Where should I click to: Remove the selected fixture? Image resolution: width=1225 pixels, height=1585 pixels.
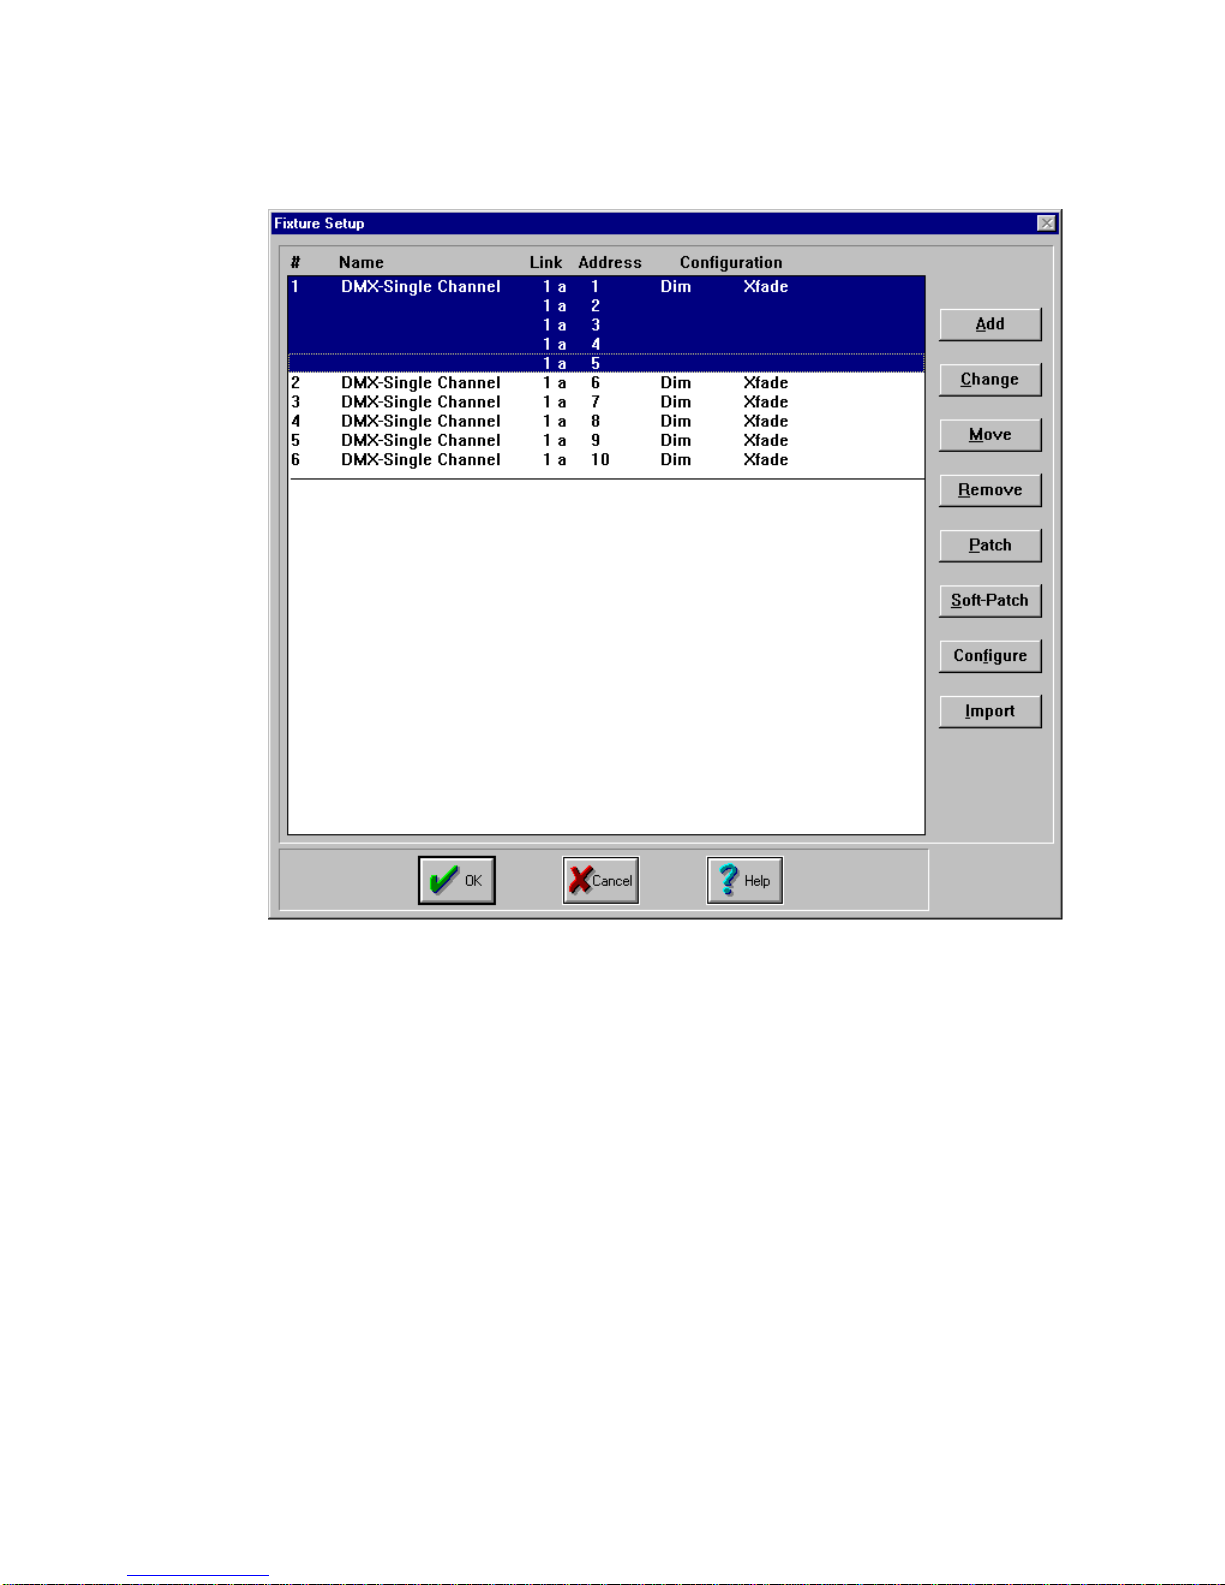pos(990,490)
